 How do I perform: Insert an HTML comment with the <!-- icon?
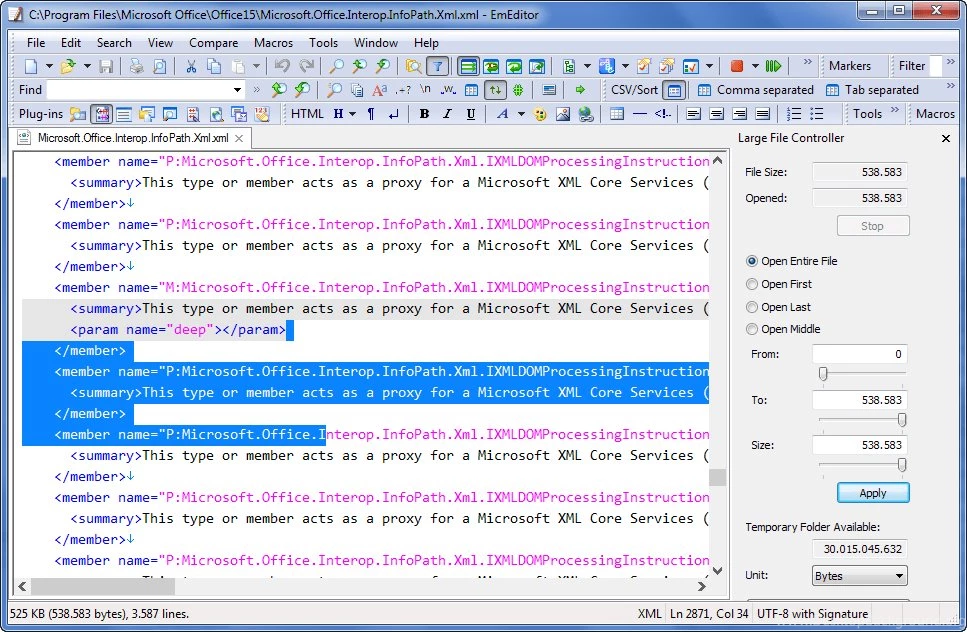tap(663, 113)
